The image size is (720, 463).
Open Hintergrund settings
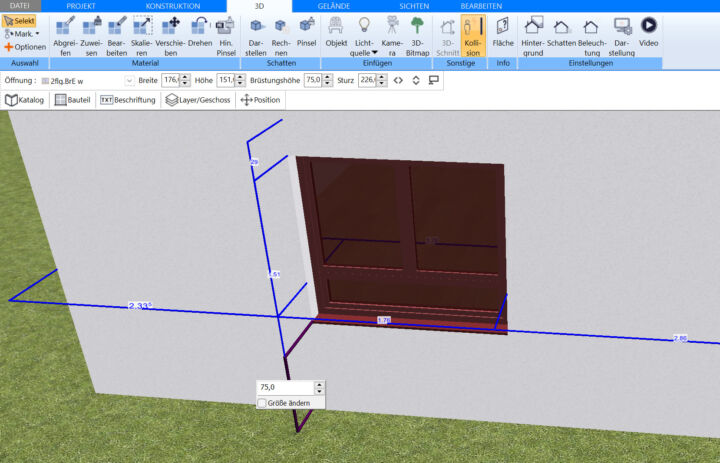[533, 36]
